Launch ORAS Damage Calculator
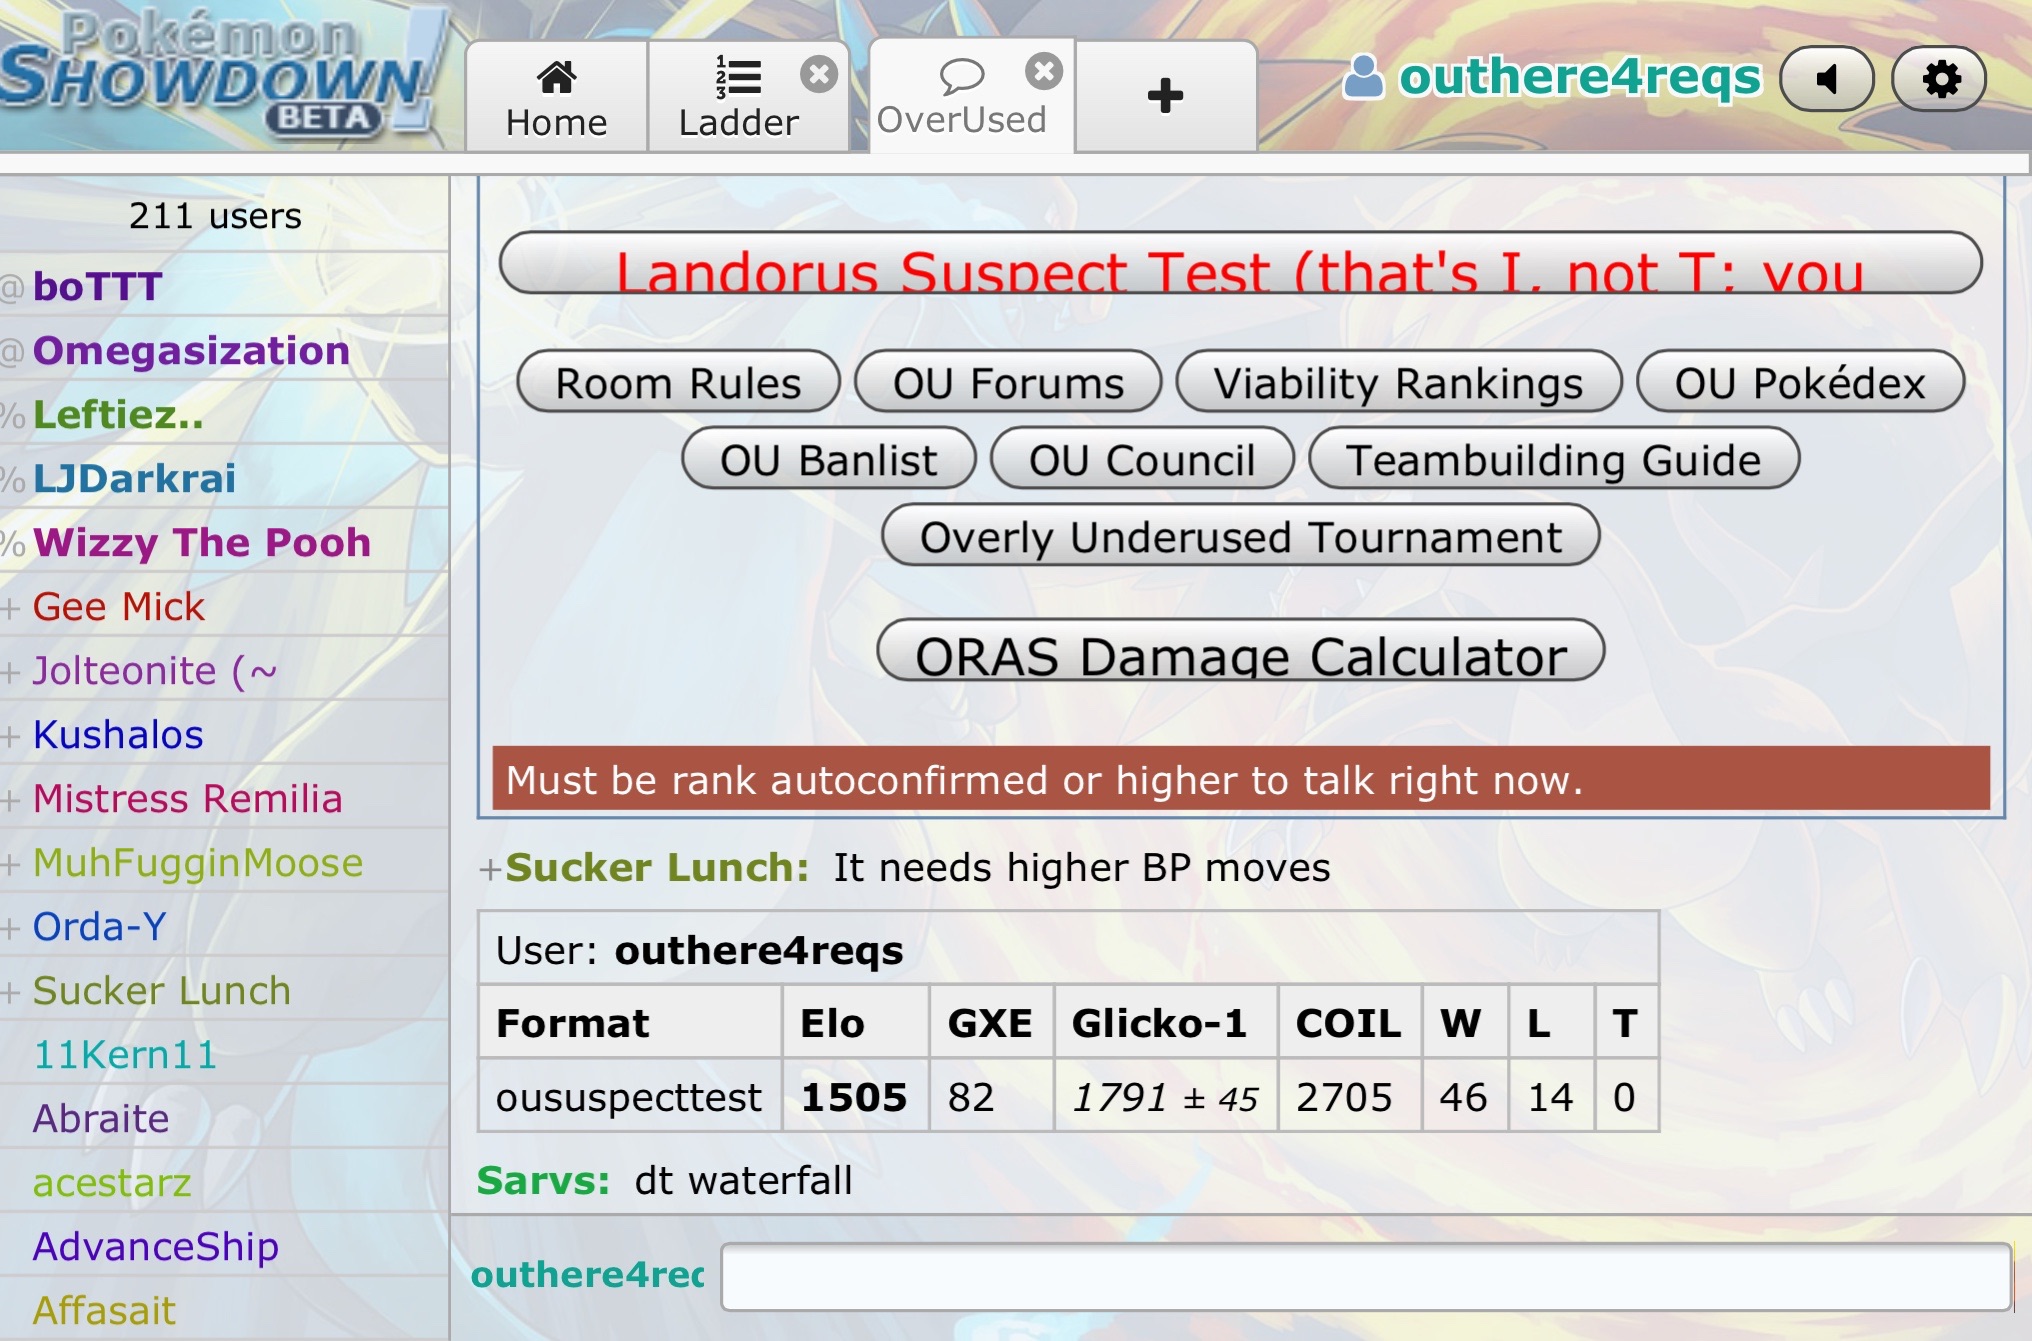 1240,651
